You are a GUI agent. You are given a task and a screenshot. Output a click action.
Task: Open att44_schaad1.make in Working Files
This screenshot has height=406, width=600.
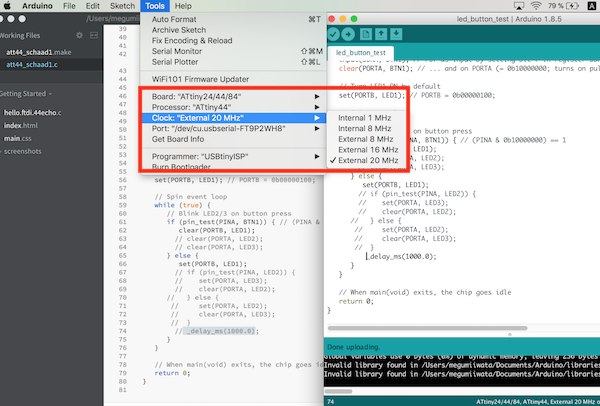39,52
